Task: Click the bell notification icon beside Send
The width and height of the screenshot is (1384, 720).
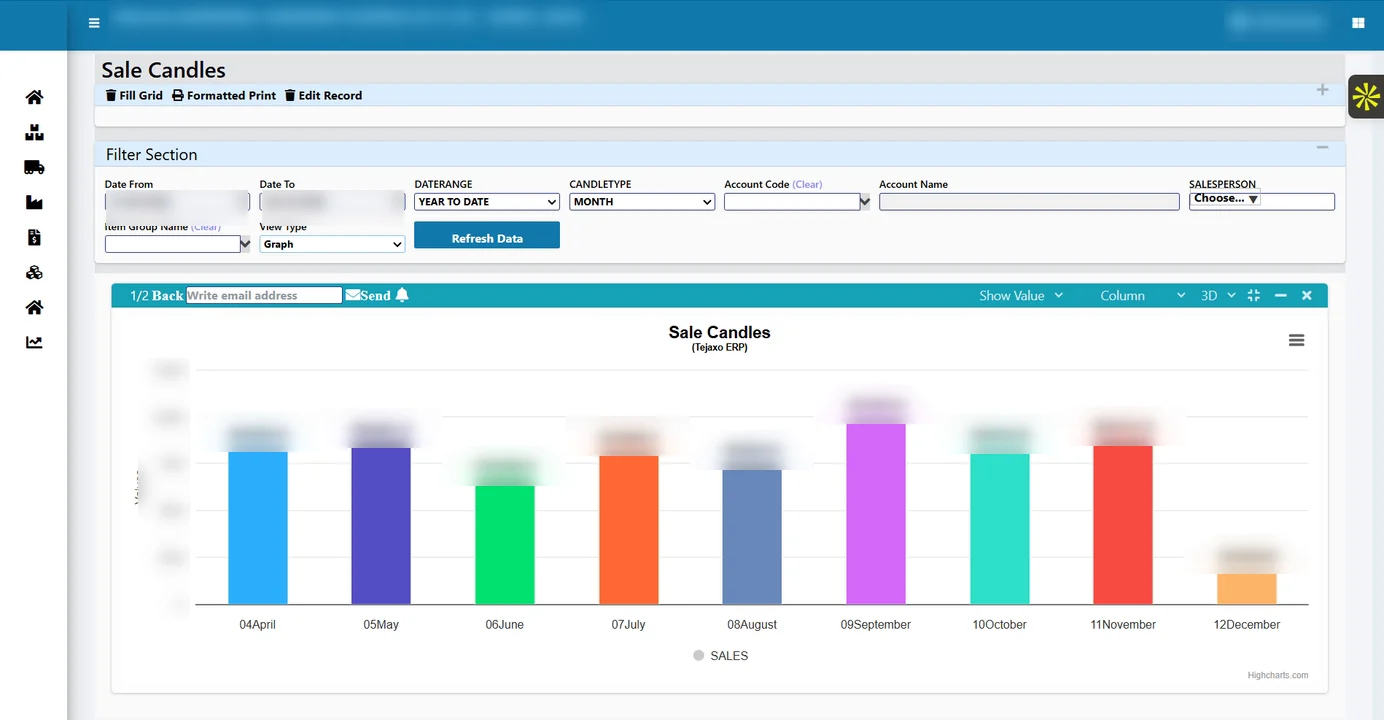Action: tap(402, 295)
